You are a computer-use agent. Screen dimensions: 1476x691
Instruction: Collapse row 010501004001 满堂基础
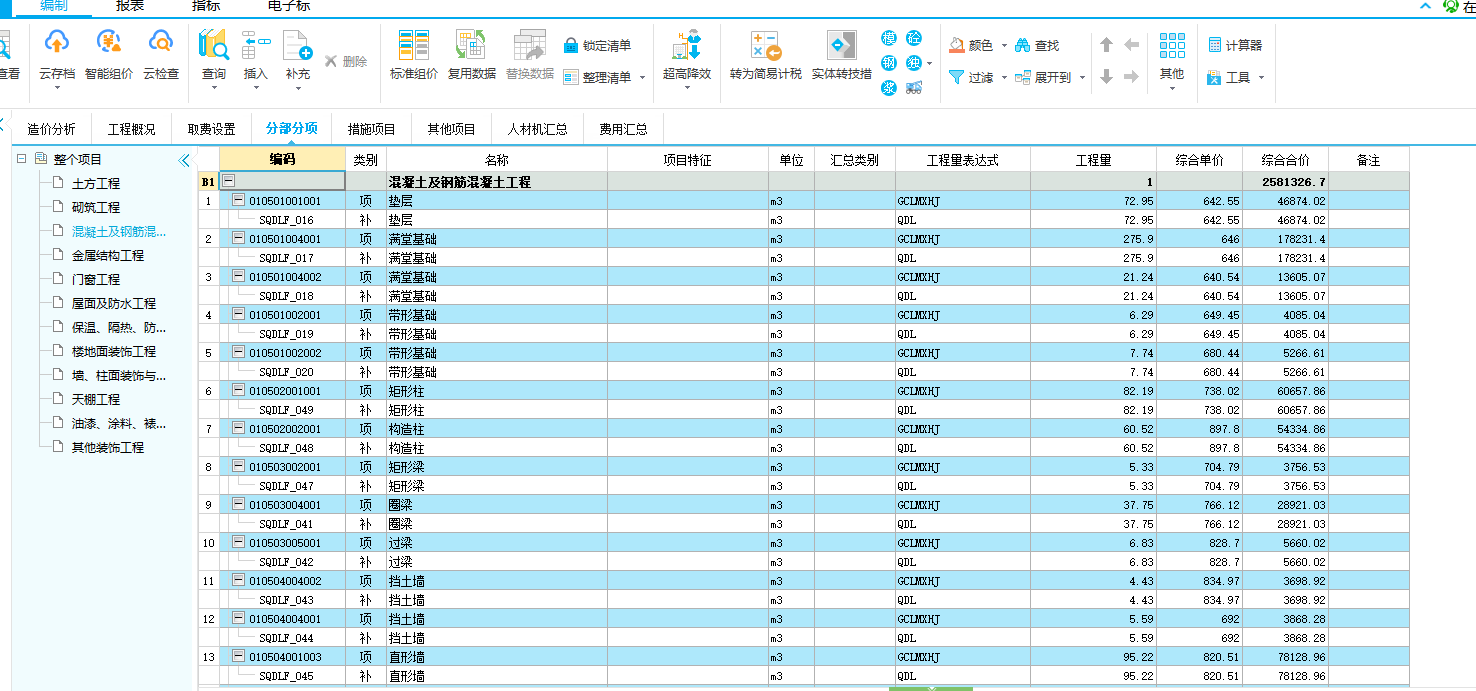pyautogui.click(x=239, y=238)
